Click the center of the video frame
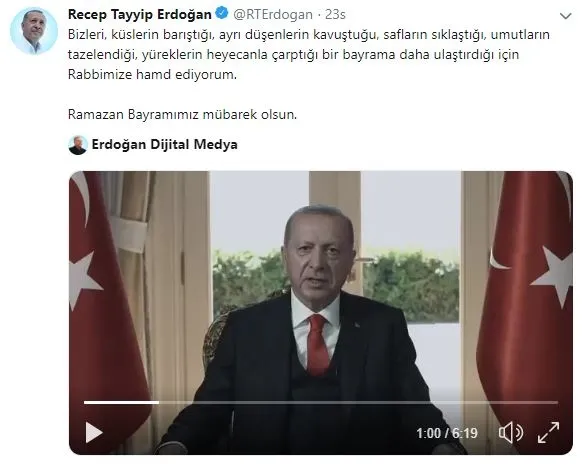 click(x=321, y=312)
